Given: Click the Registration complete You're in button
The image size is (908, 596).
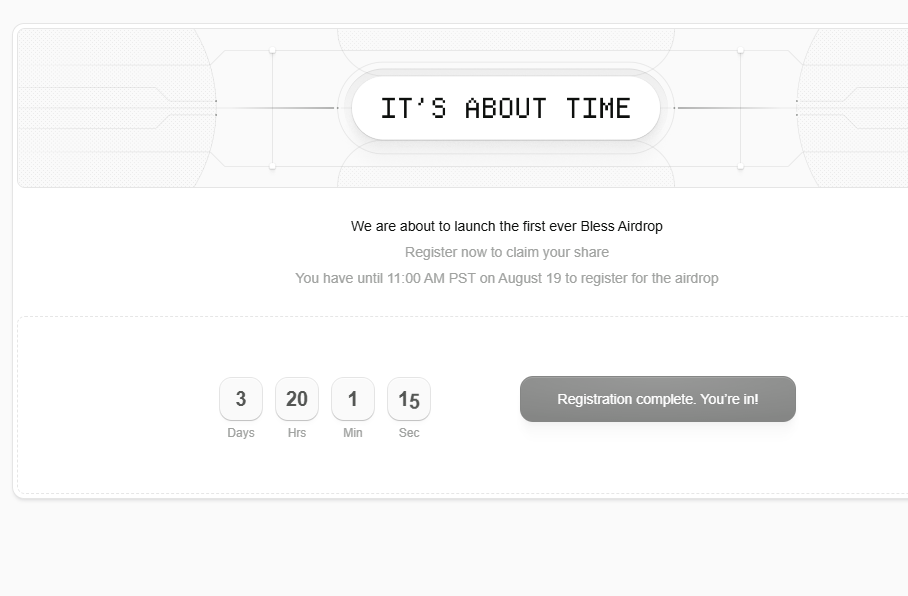Looking at the screenshot, I should tap(657, 398).
